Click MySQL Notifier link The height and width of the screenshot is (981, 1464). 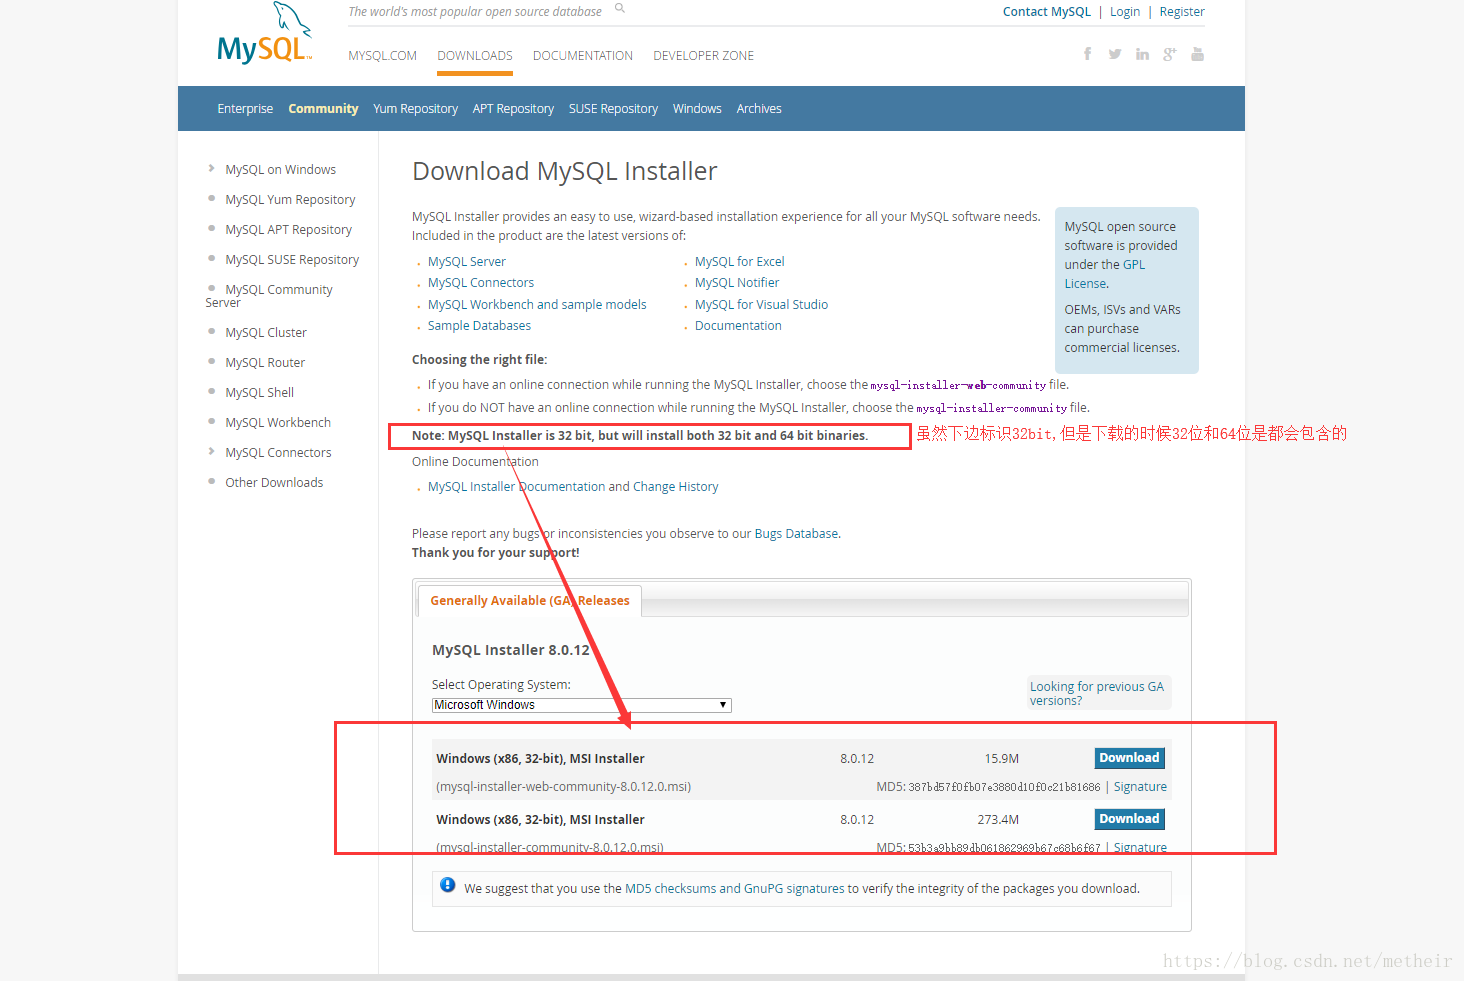pos(737,283)
